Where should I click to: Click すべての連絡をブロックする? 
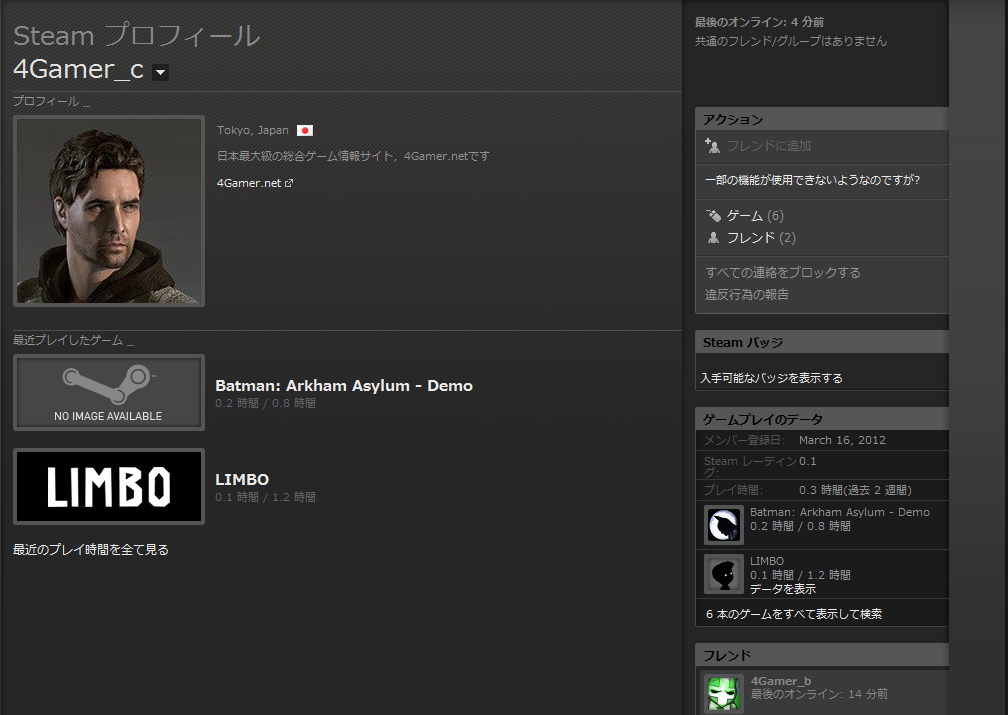[782, 273]
